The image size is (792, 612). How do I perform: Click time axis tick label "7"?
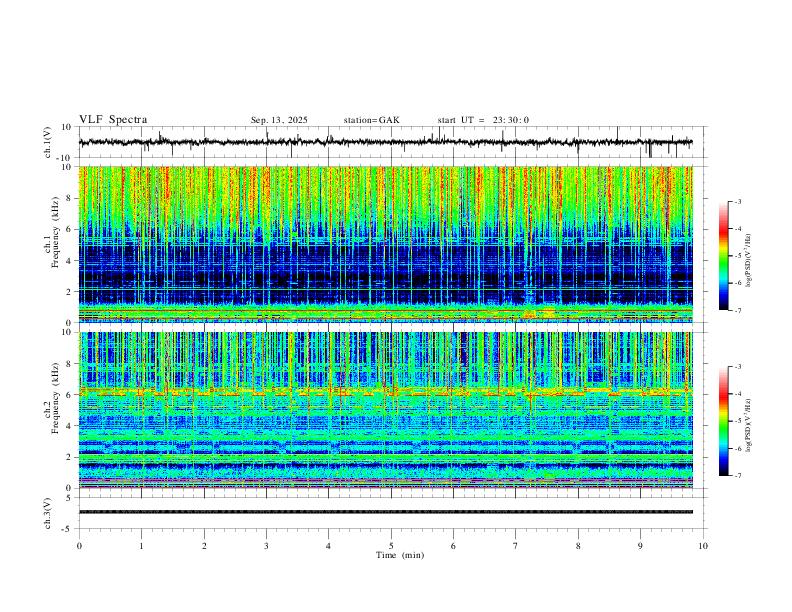point(516,546)
